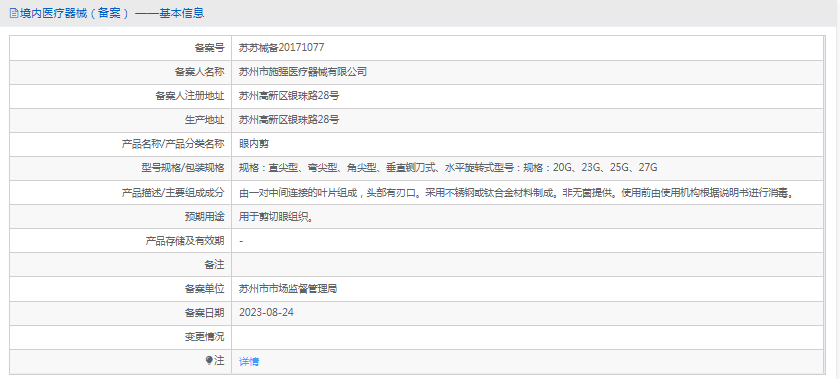Select the description starting 由一对中间连接的叶片组成

pyautogui.click(x=516, y=192)
